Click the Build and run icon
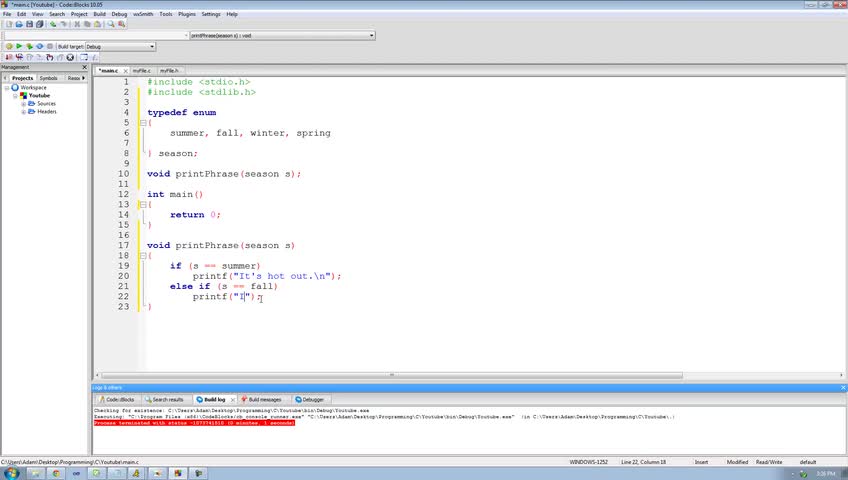The width and height of the screenshot is (848, 480). coord(29,46)
